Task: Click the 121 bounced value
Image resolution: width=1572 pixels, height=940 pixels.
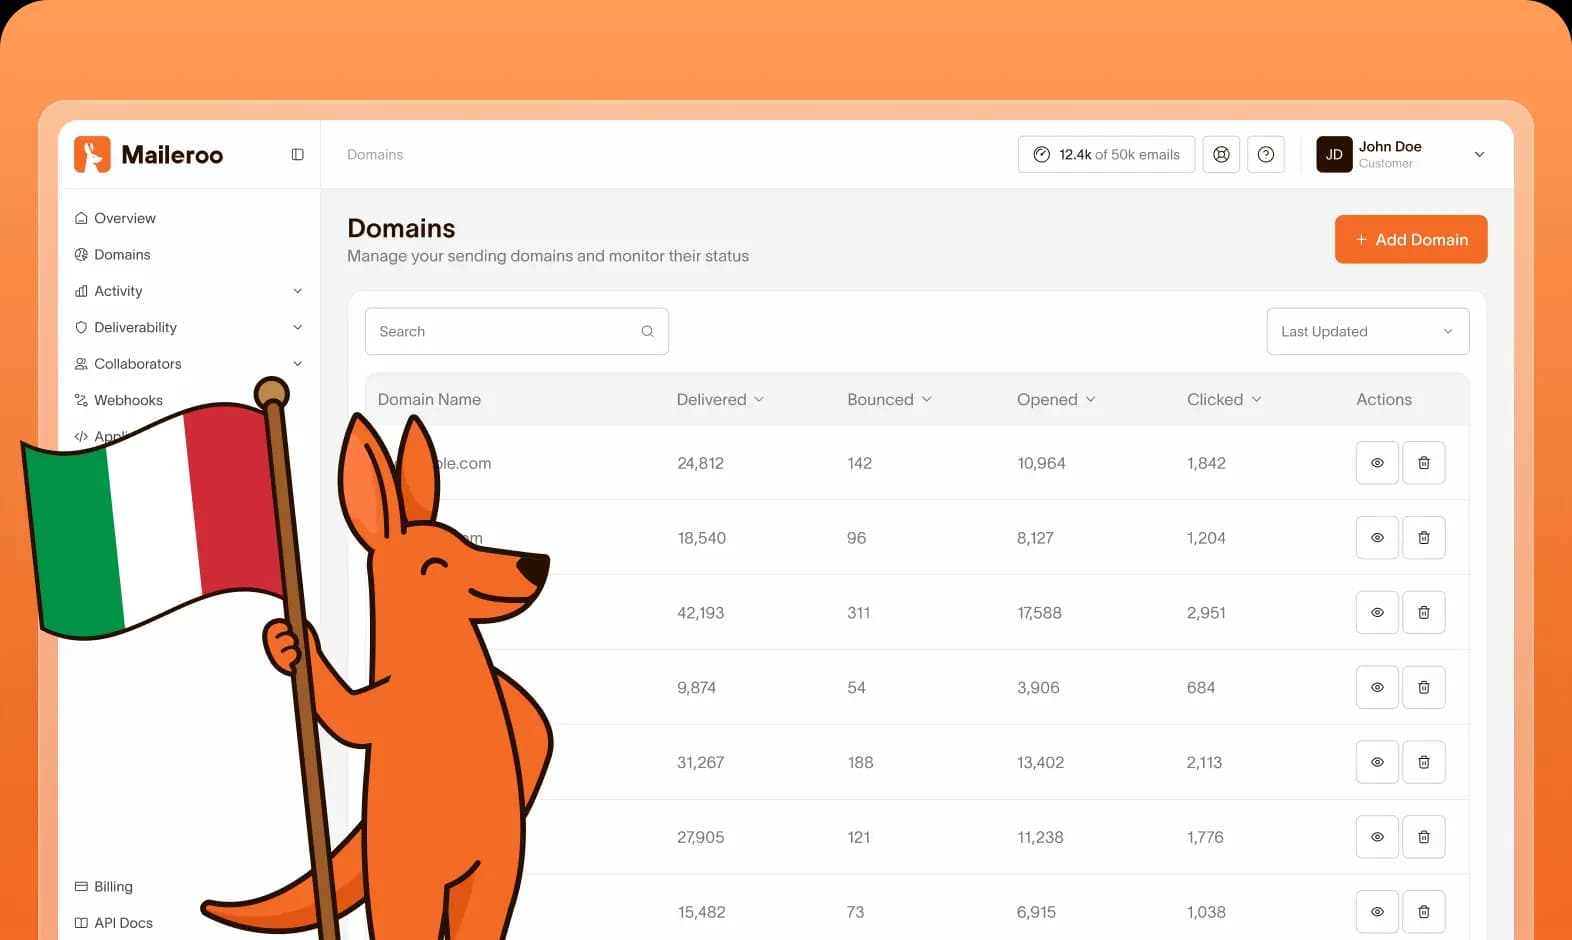Action: click(x=858, y=838)
